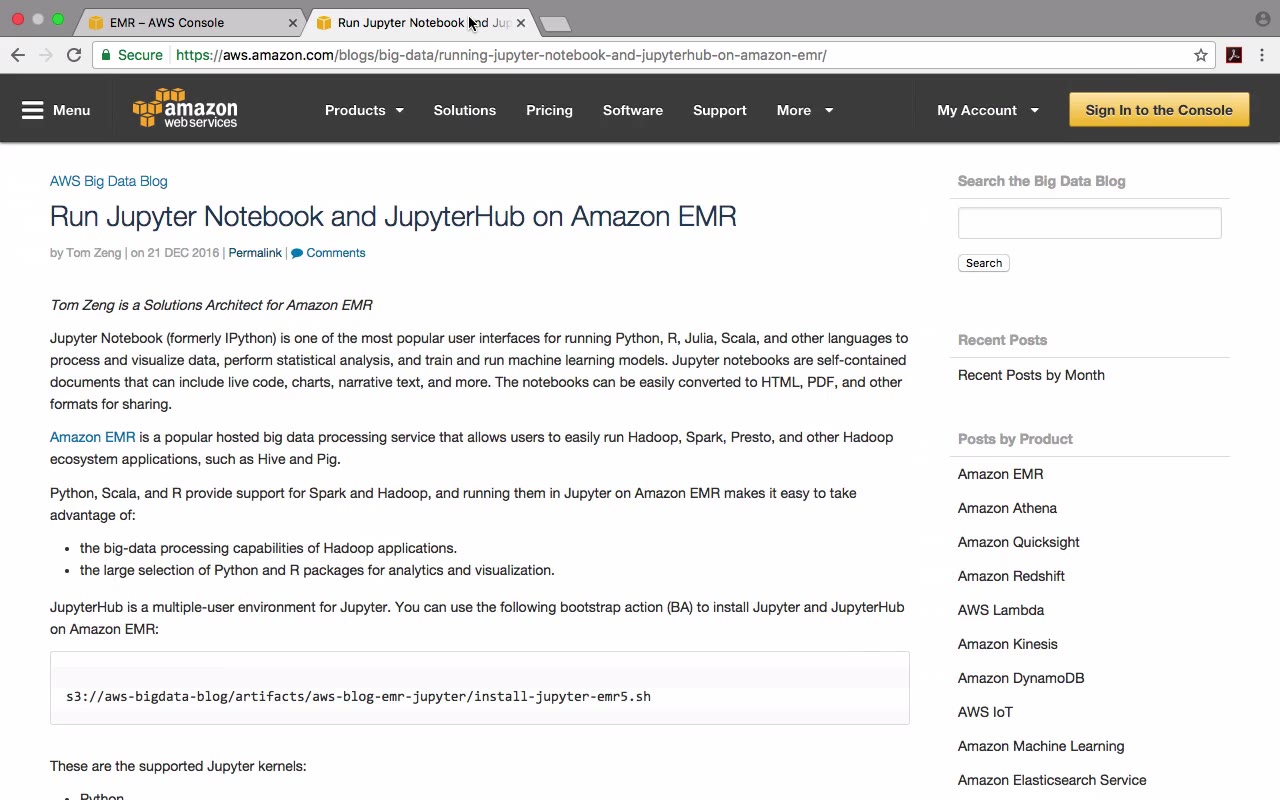Image resolution: width=1280 pixels, height=800 pixels.
Task: Close the Run Jupyter Notebook tab
Action: click(x=520, y=22)
